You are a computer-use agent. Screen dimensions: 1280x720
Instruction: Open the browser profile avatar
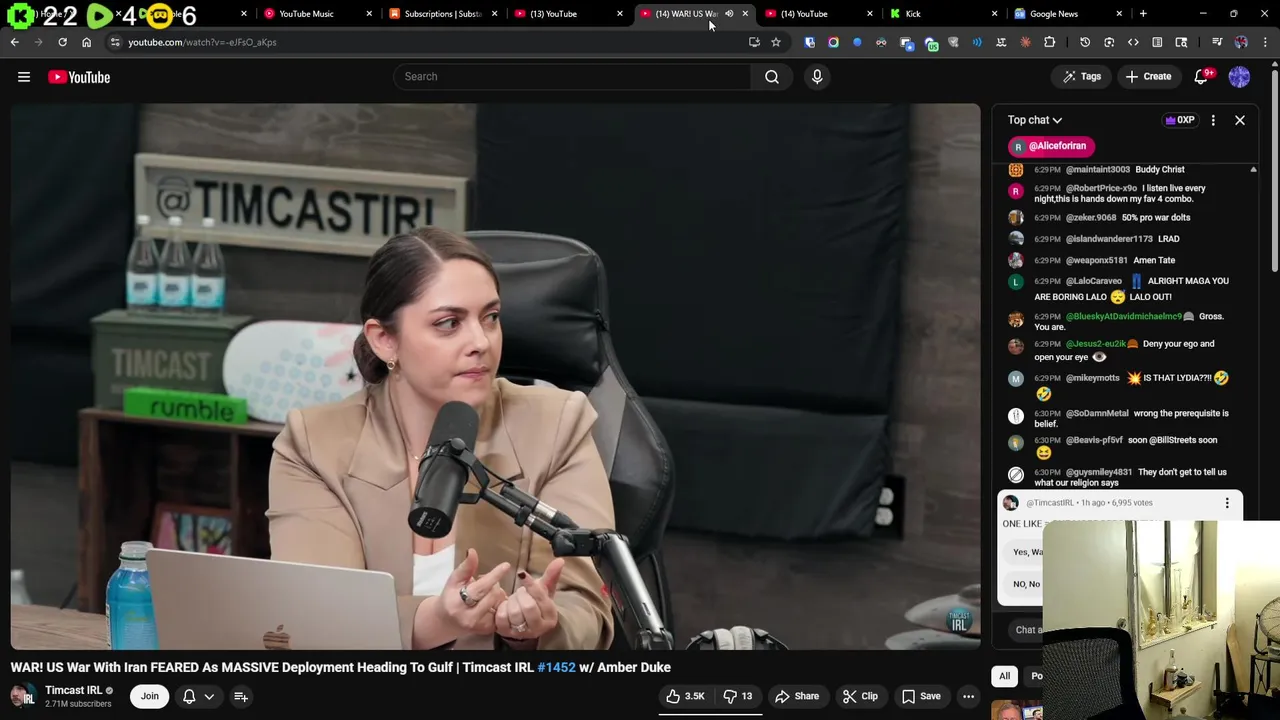1241,42
